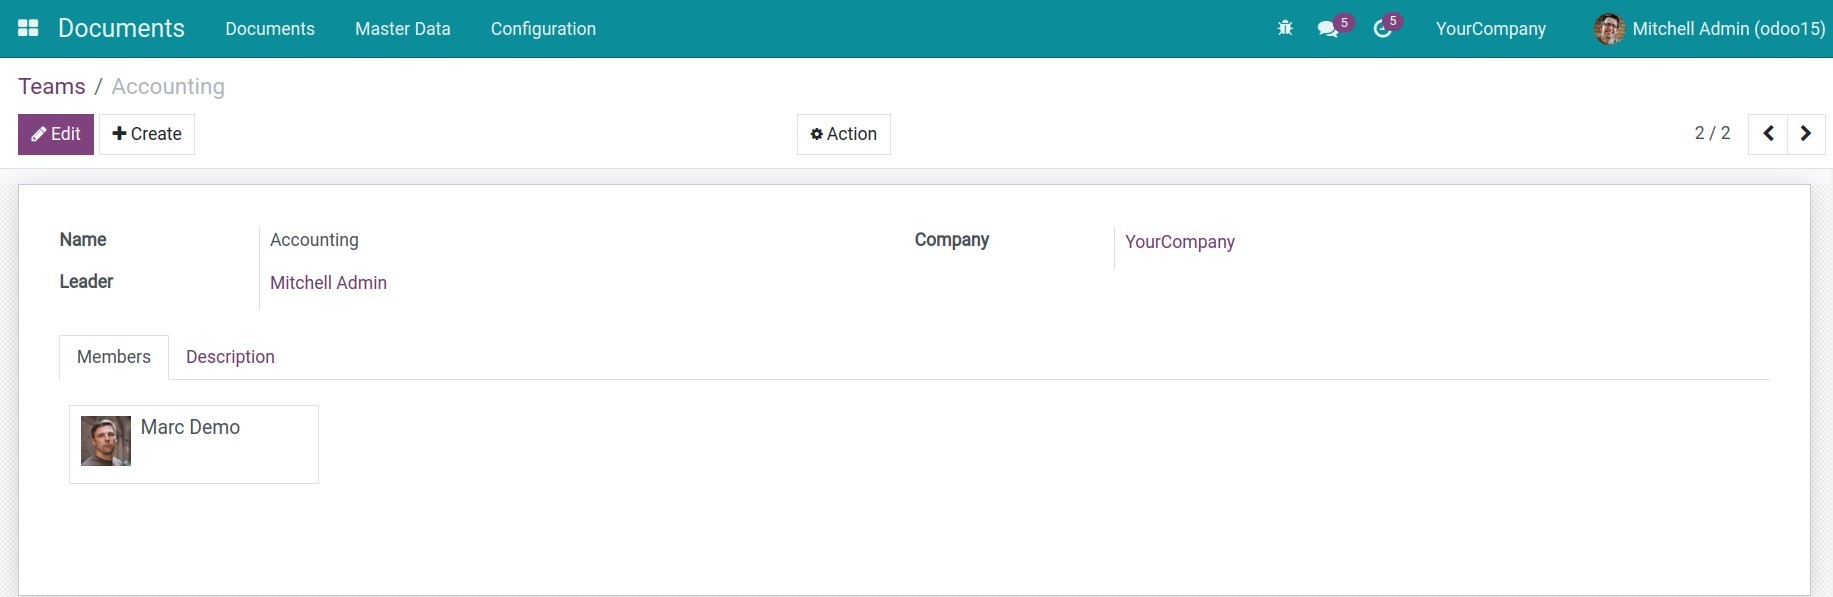Screen dimensions: 1833x597
Task: Click the Create button
Action: [147, 134]
